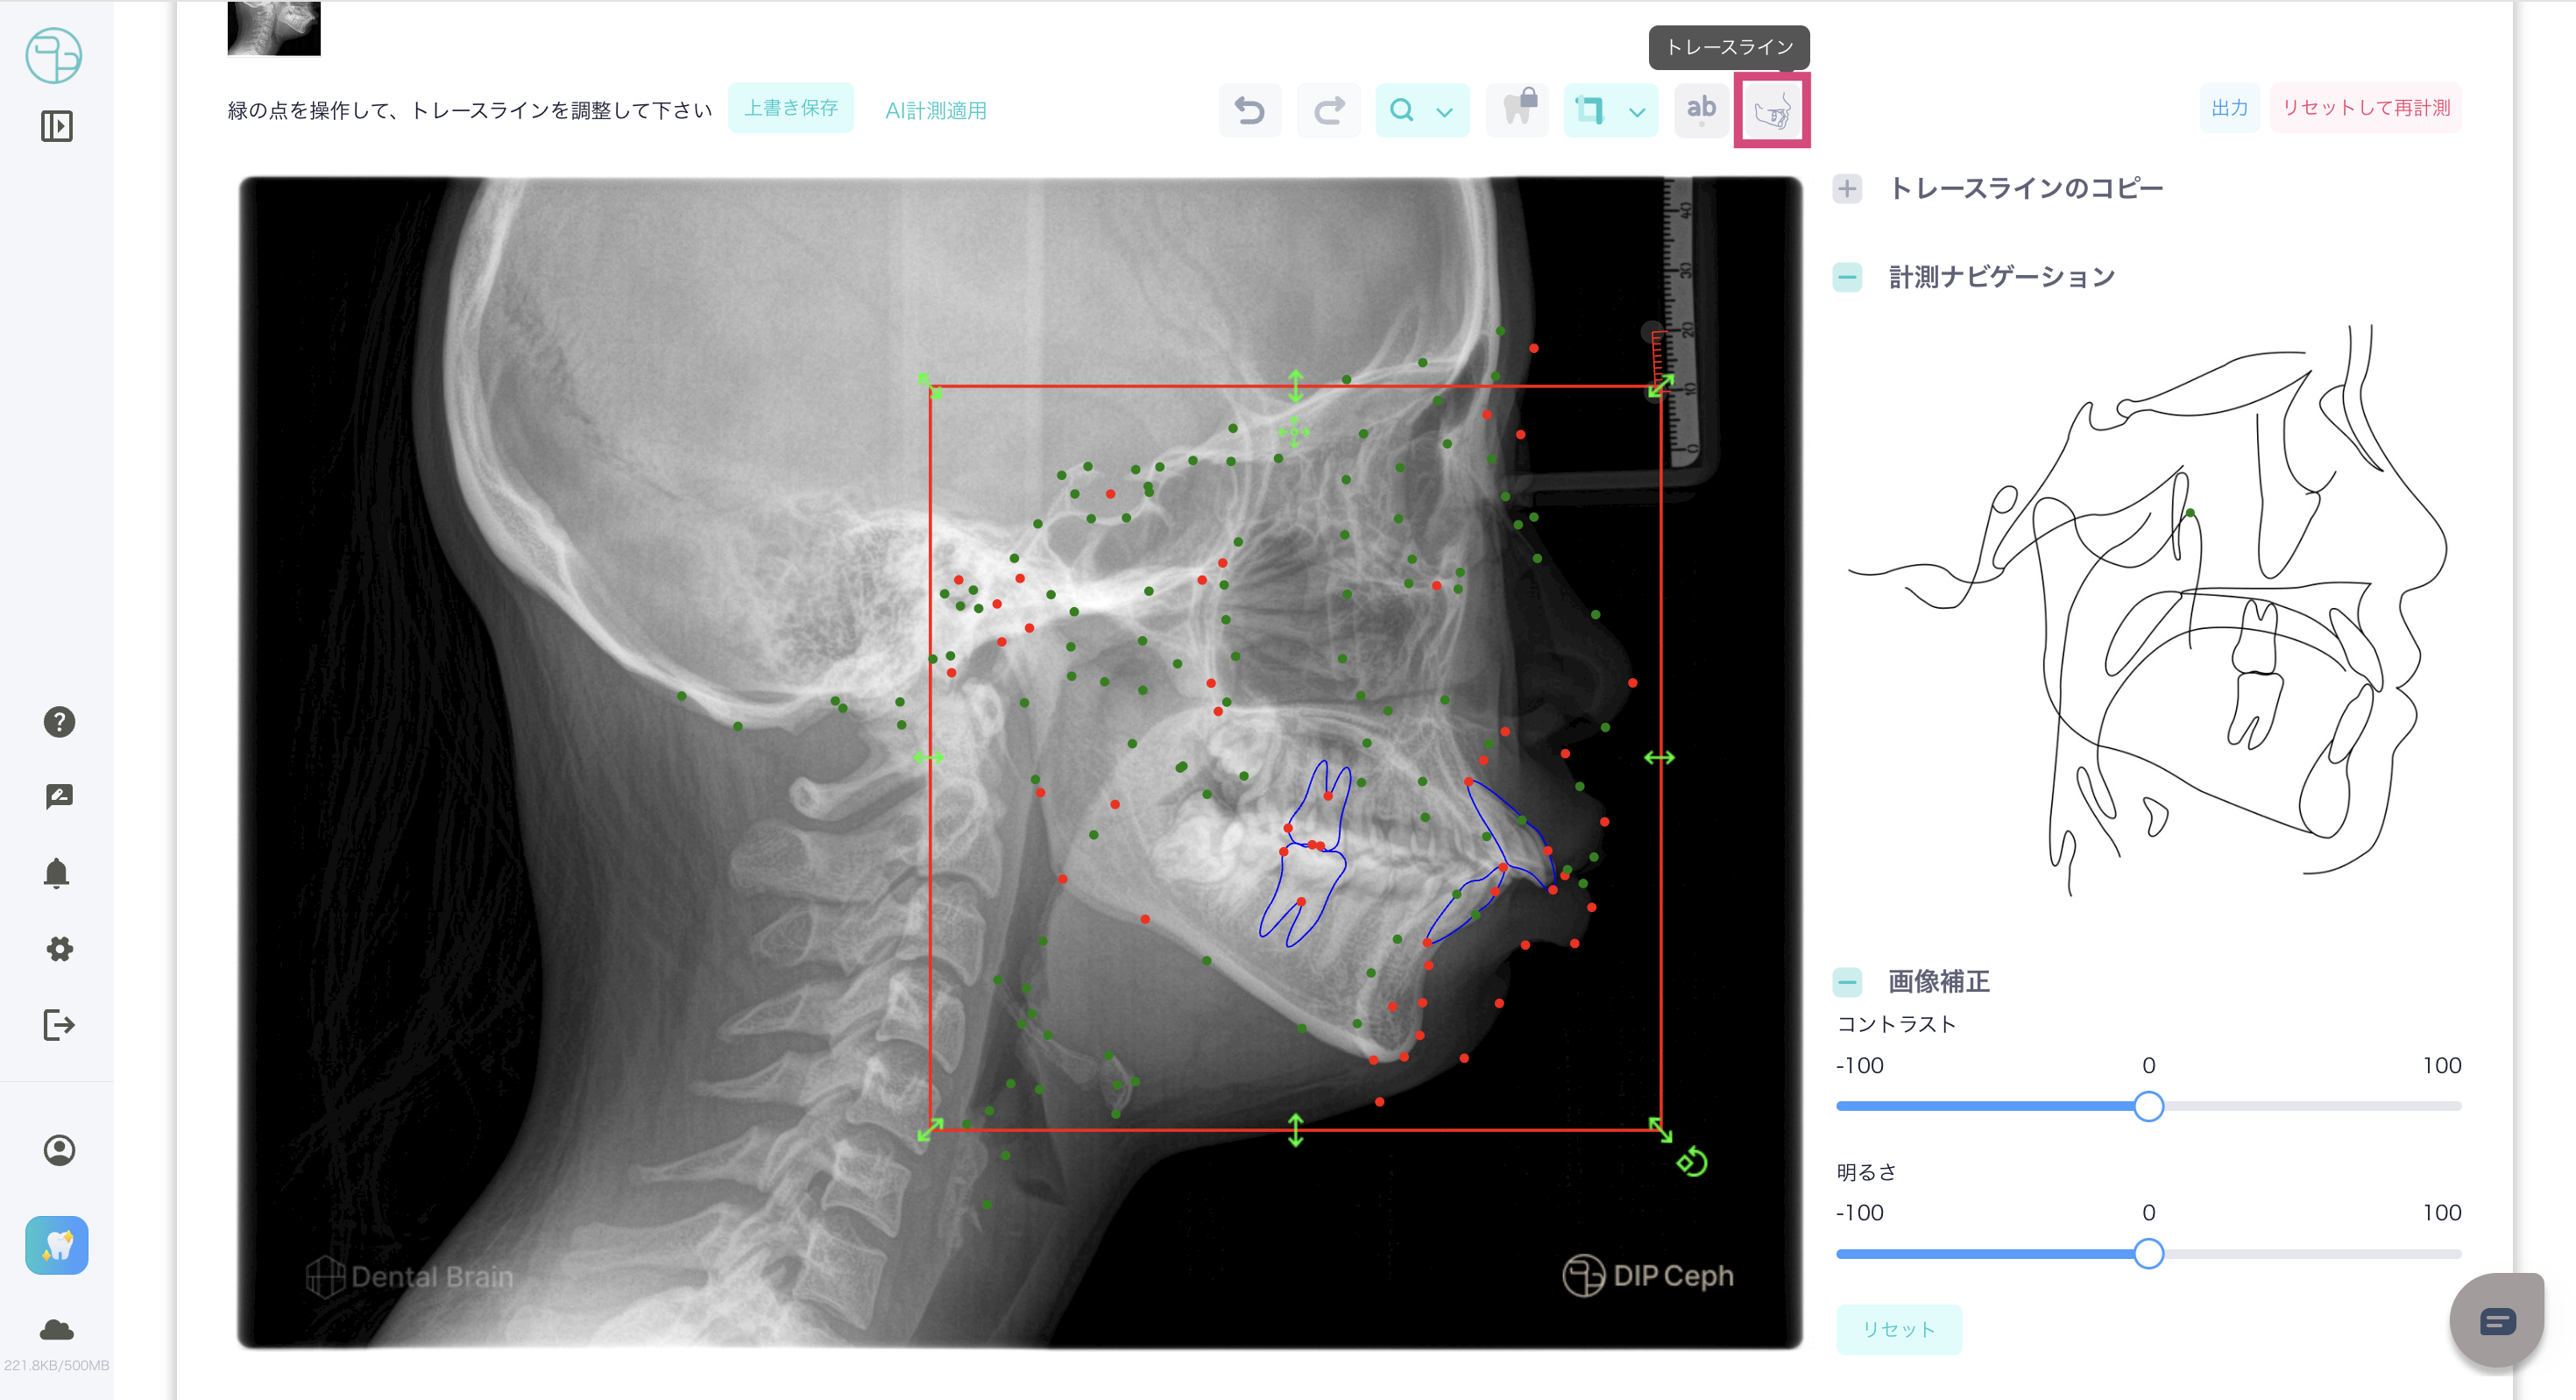Click the help question mark icon

(x=59, y=722)
